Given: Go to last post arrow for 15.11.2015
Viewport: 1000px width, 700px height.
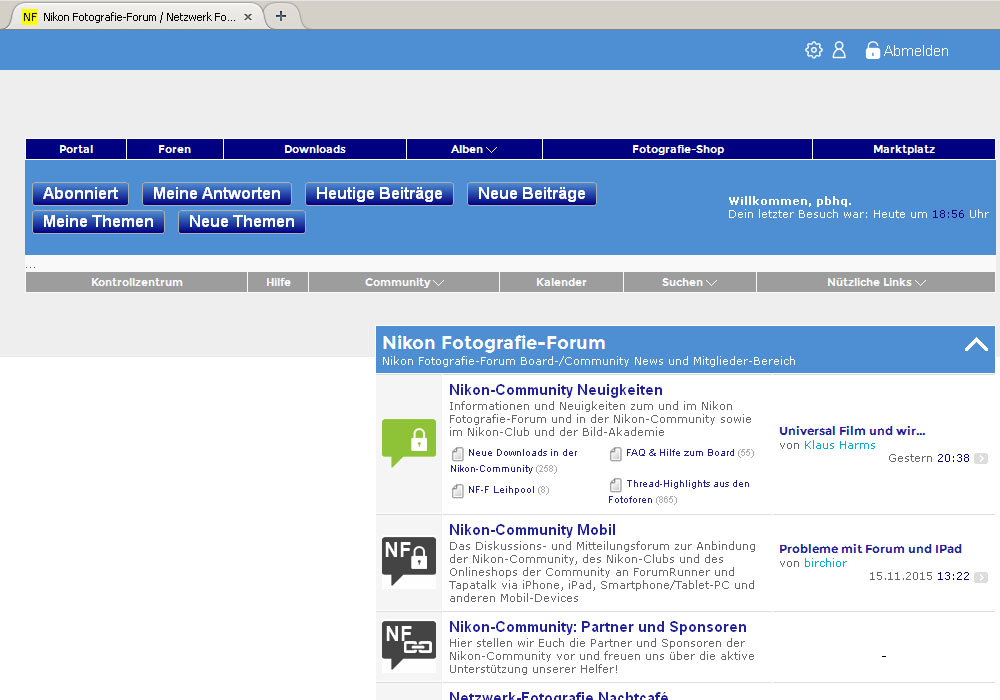Looking at the screenshot, I should pos(981,577).
